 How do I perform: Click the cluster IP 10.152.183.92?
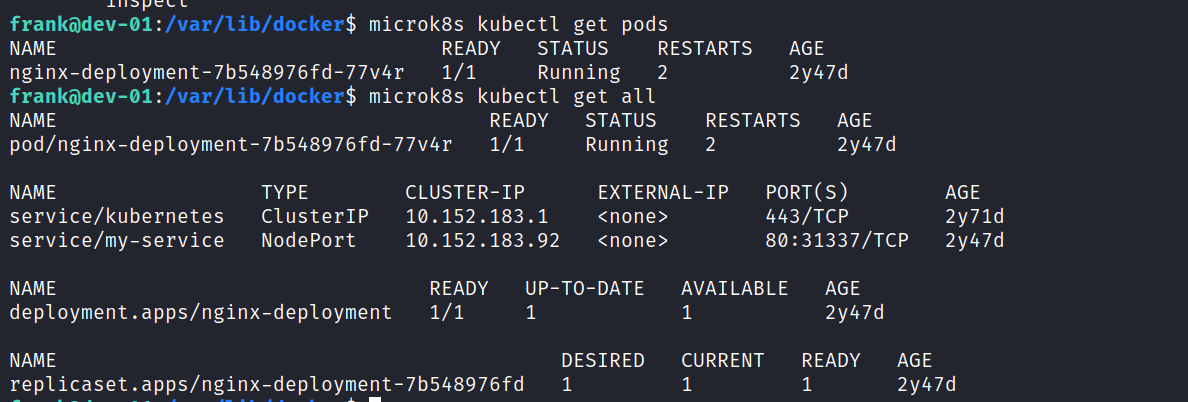(x=483, y=241)
